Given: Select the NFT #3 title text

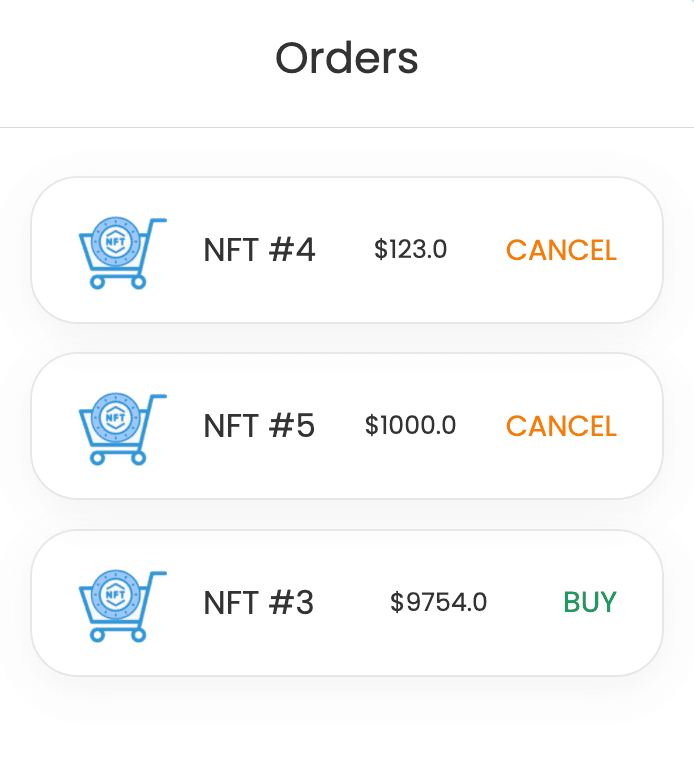Looking at the screenshot, I should pyautogui.click(x=258, y=603).
